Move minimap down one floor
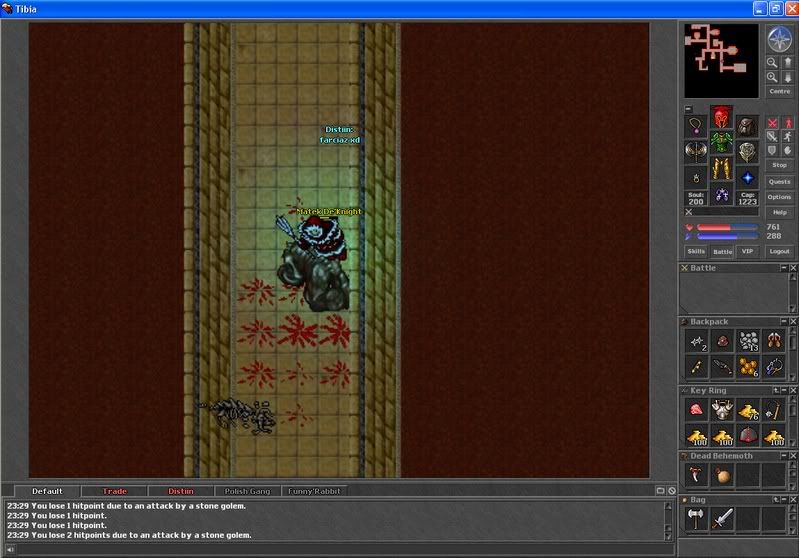The width and height of the screenshot is (799, 558). click(787, 77)
